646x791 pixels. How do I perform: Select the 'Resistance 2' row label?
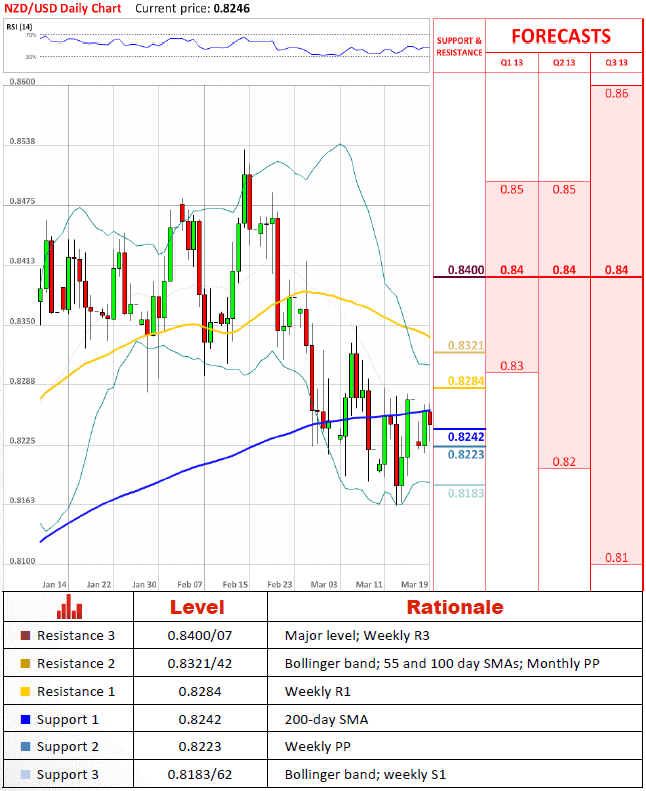click(x=76, y=663)
